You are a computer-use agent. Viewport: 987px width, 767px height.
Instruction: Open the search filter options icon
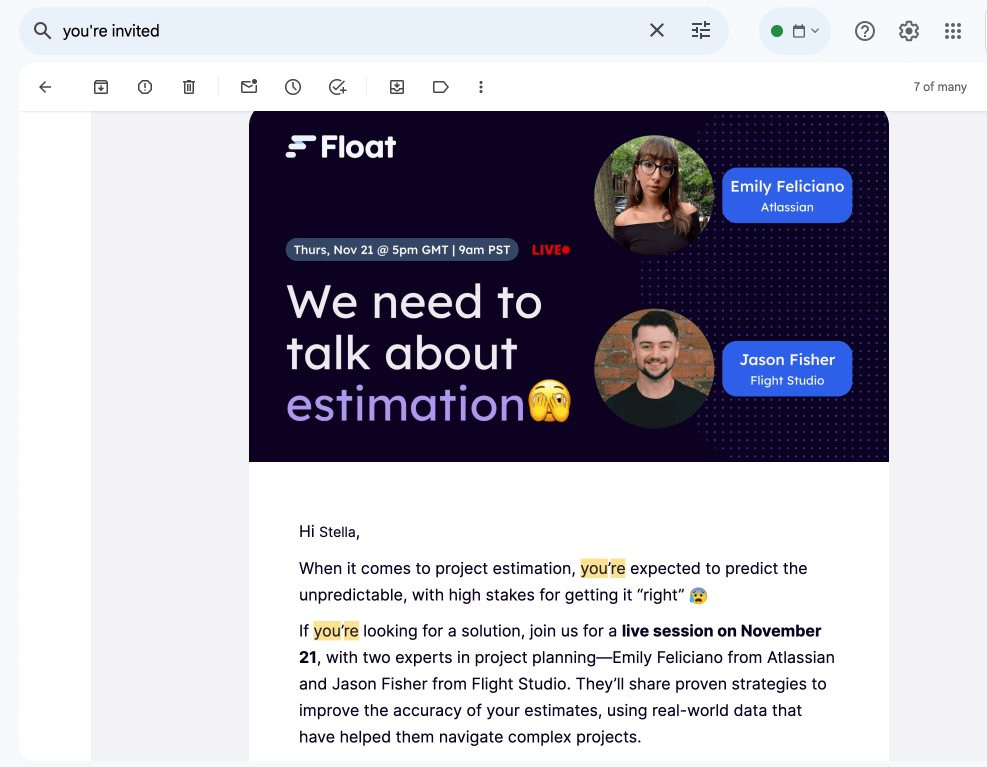pos(701,30)
